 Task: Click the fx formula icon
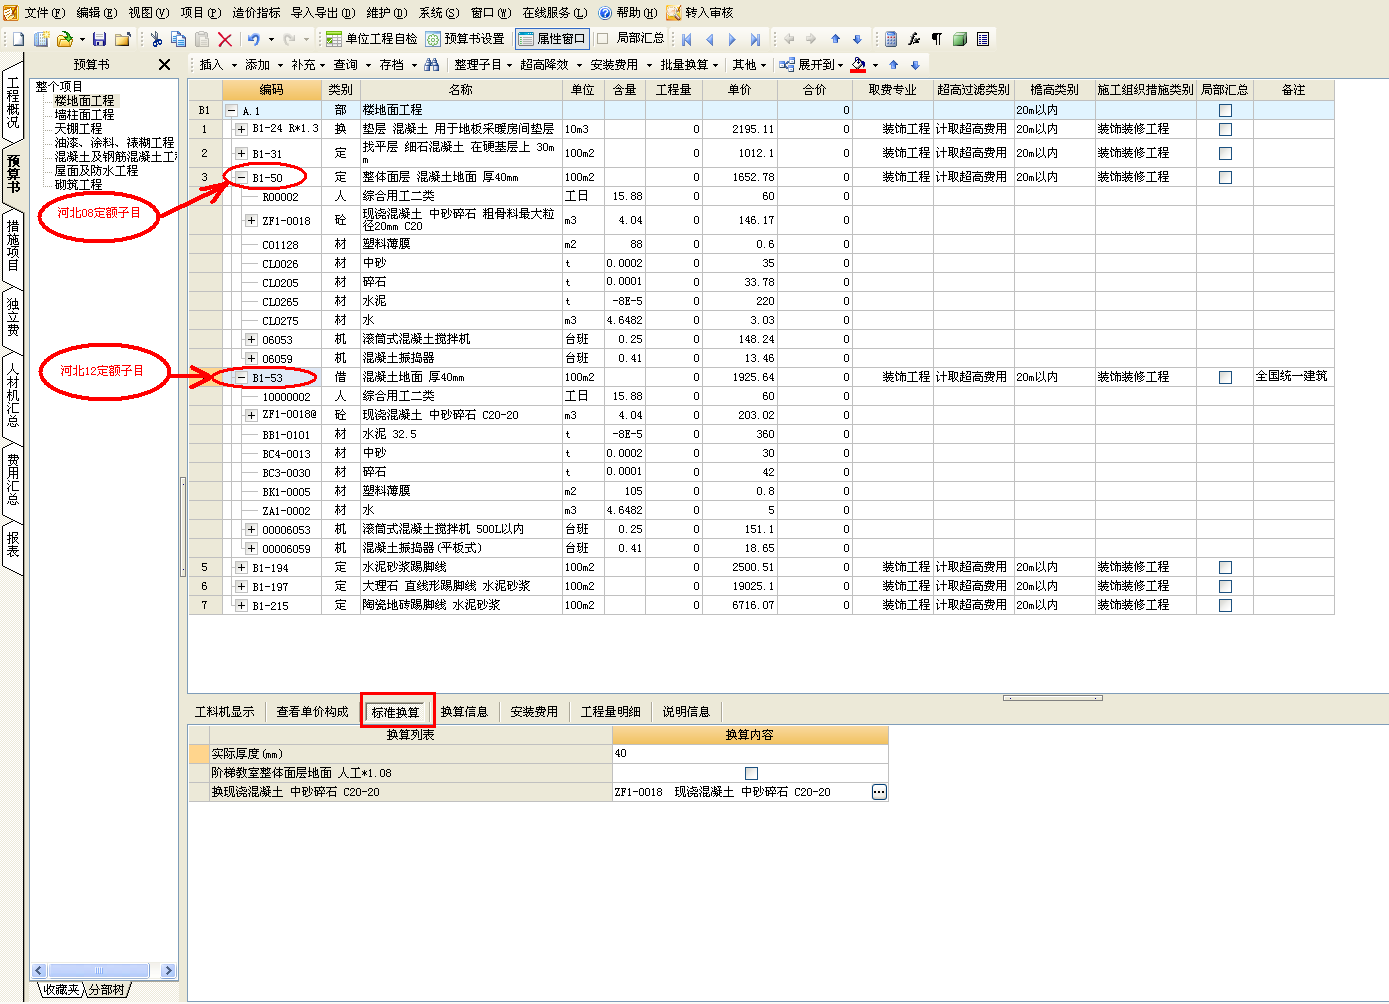click(914, 39)
